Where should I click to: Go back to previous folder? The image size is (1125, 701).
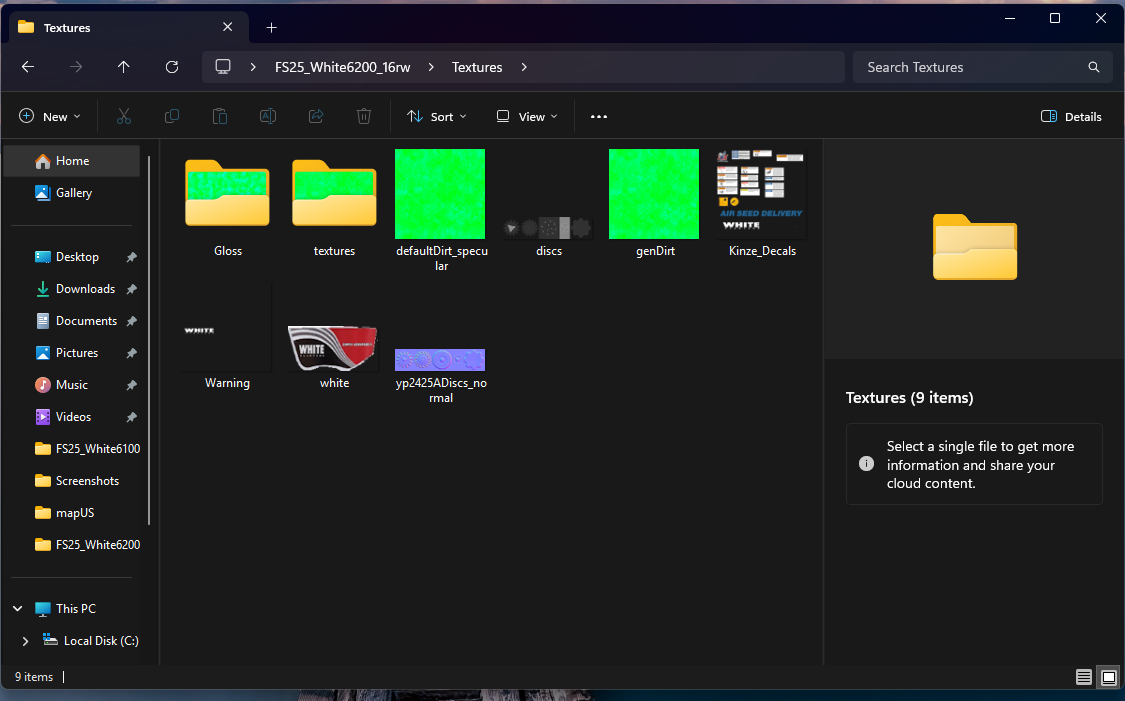(x=28, y=67)
